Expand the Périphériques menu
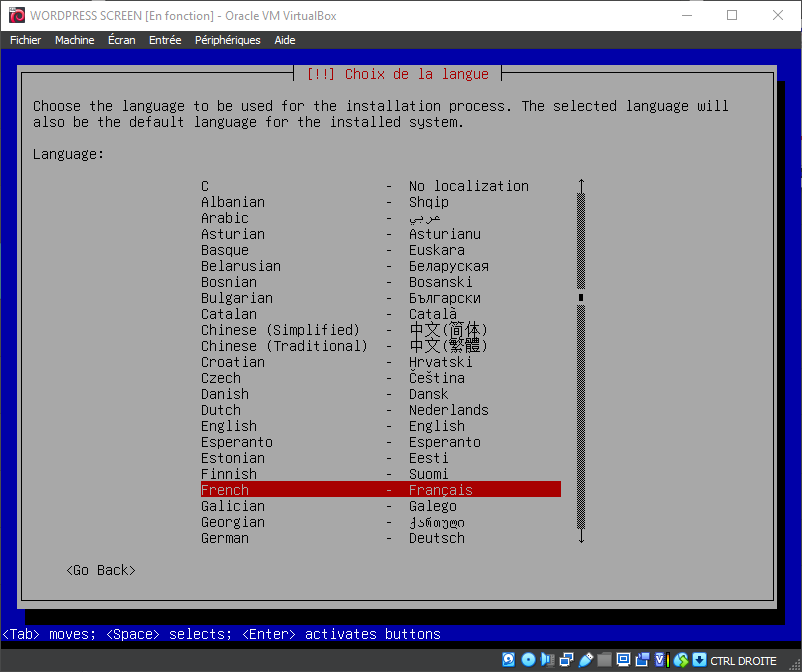The image size is (802, 672). [227, 40]
